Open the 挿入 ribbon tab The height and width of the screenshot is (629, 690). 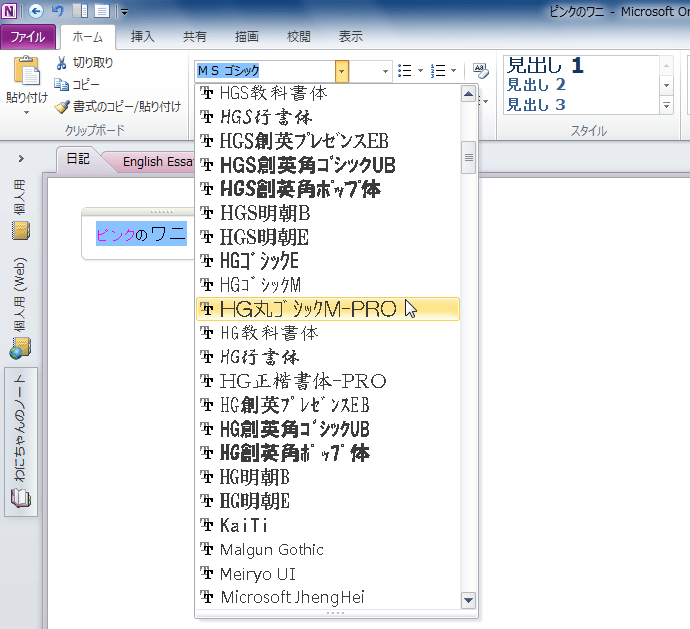pos(143,37)
